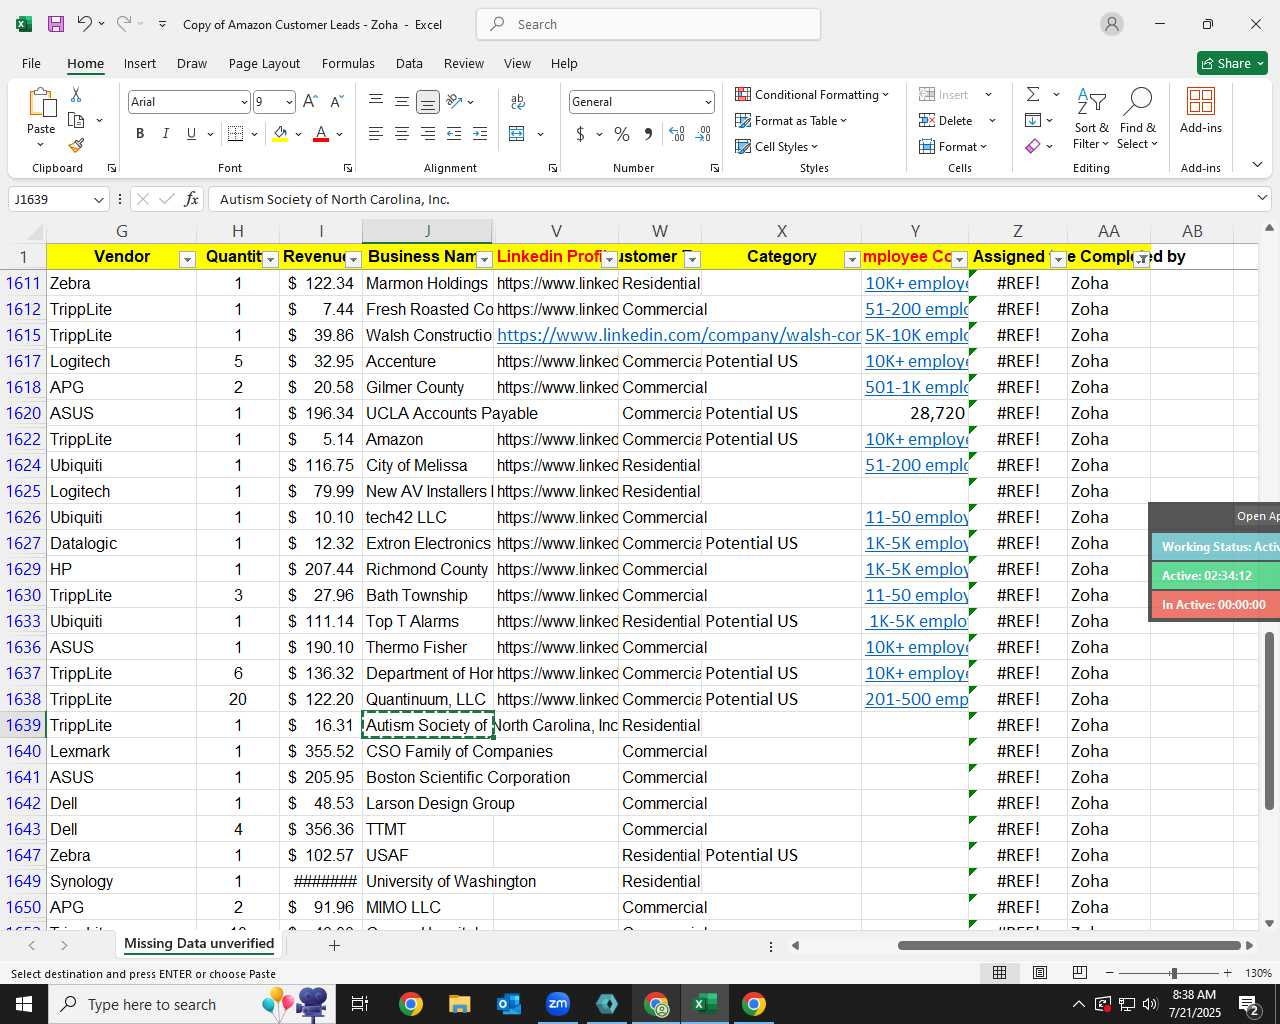Expand the formula bar chevron
The height and width of the screenshot is (1024, 1280).
click(x=1262, y=199)
